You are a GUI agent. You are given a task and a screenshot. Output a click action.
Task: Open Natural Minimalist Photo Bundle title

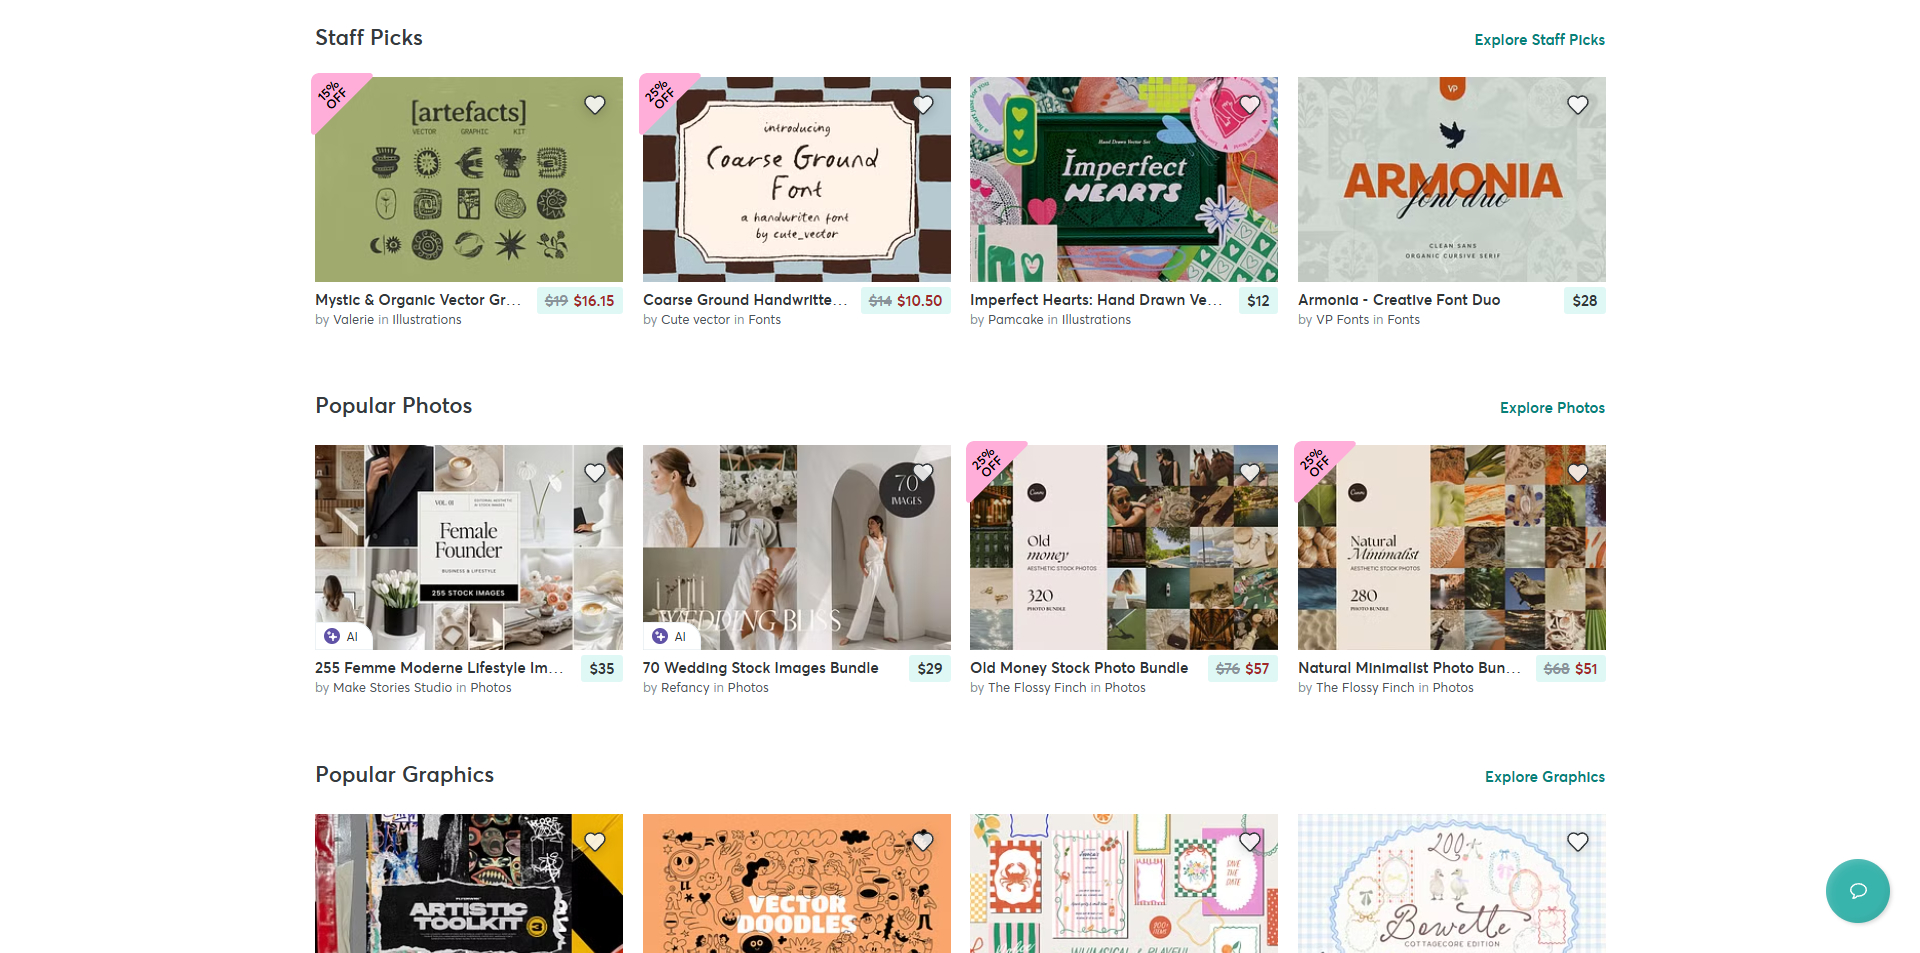[x=1409, y=668]
